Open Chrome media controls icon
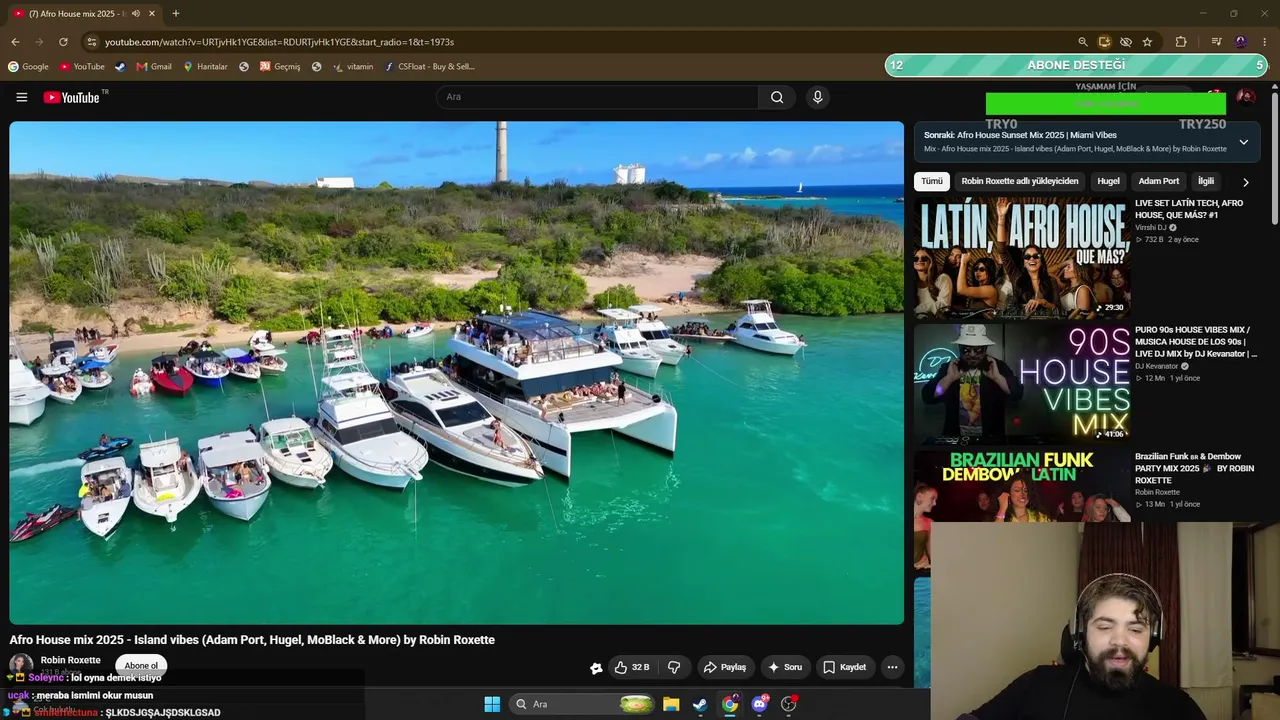This screenshot has height=720, width=1280. [1216, 42]
